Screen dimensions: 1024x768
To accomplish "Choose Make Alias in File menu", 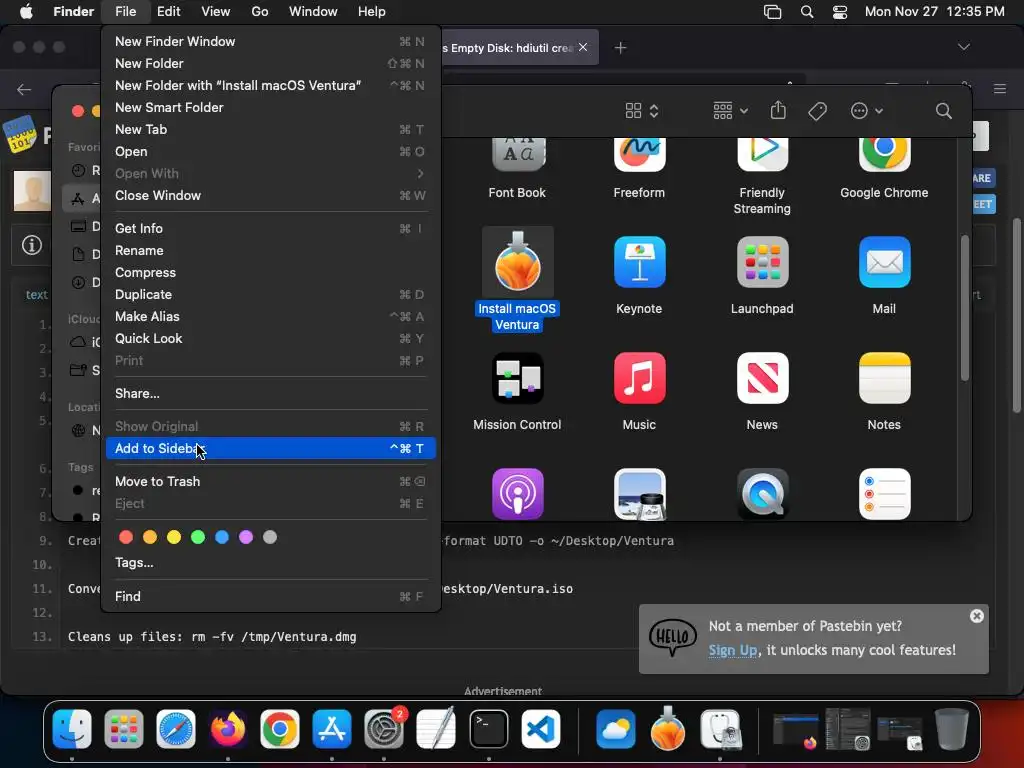I will pyautogui.click(x=270, y=317).
